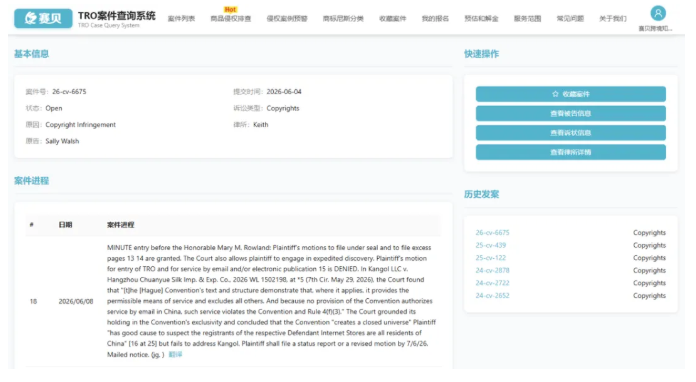This screenshot has height=382, width=696.
Task: Click the submission date 2026-06-04
Action: pos(284,92)
